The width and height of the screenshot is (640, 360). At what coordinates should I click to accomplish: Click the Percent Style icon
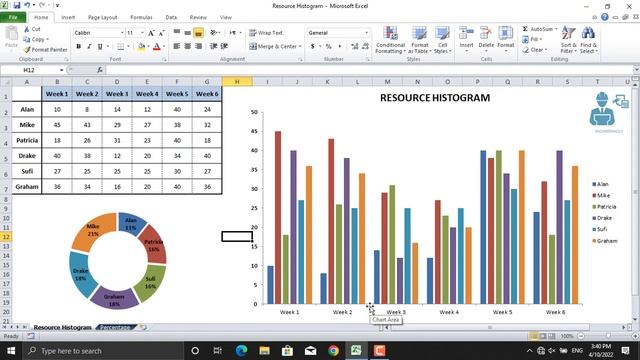[x=329, y=47]
